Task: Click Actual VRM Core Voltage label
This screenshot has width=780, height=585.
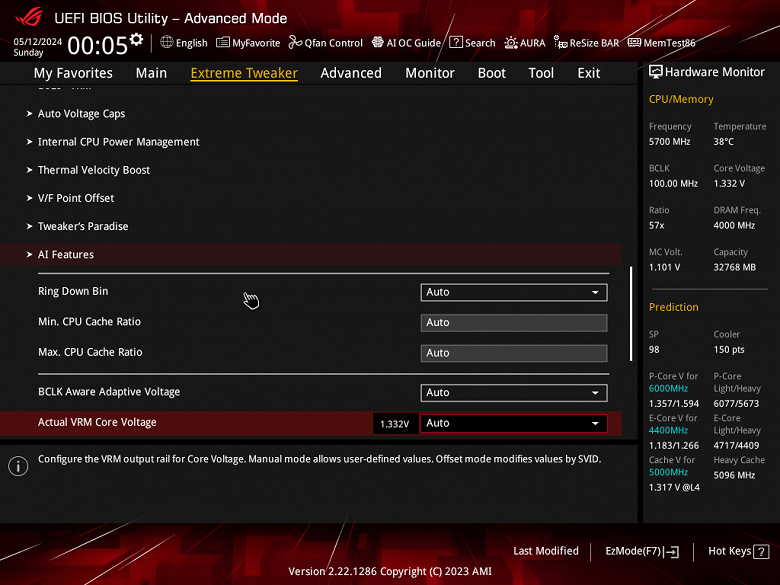Action: pos(98,422)
